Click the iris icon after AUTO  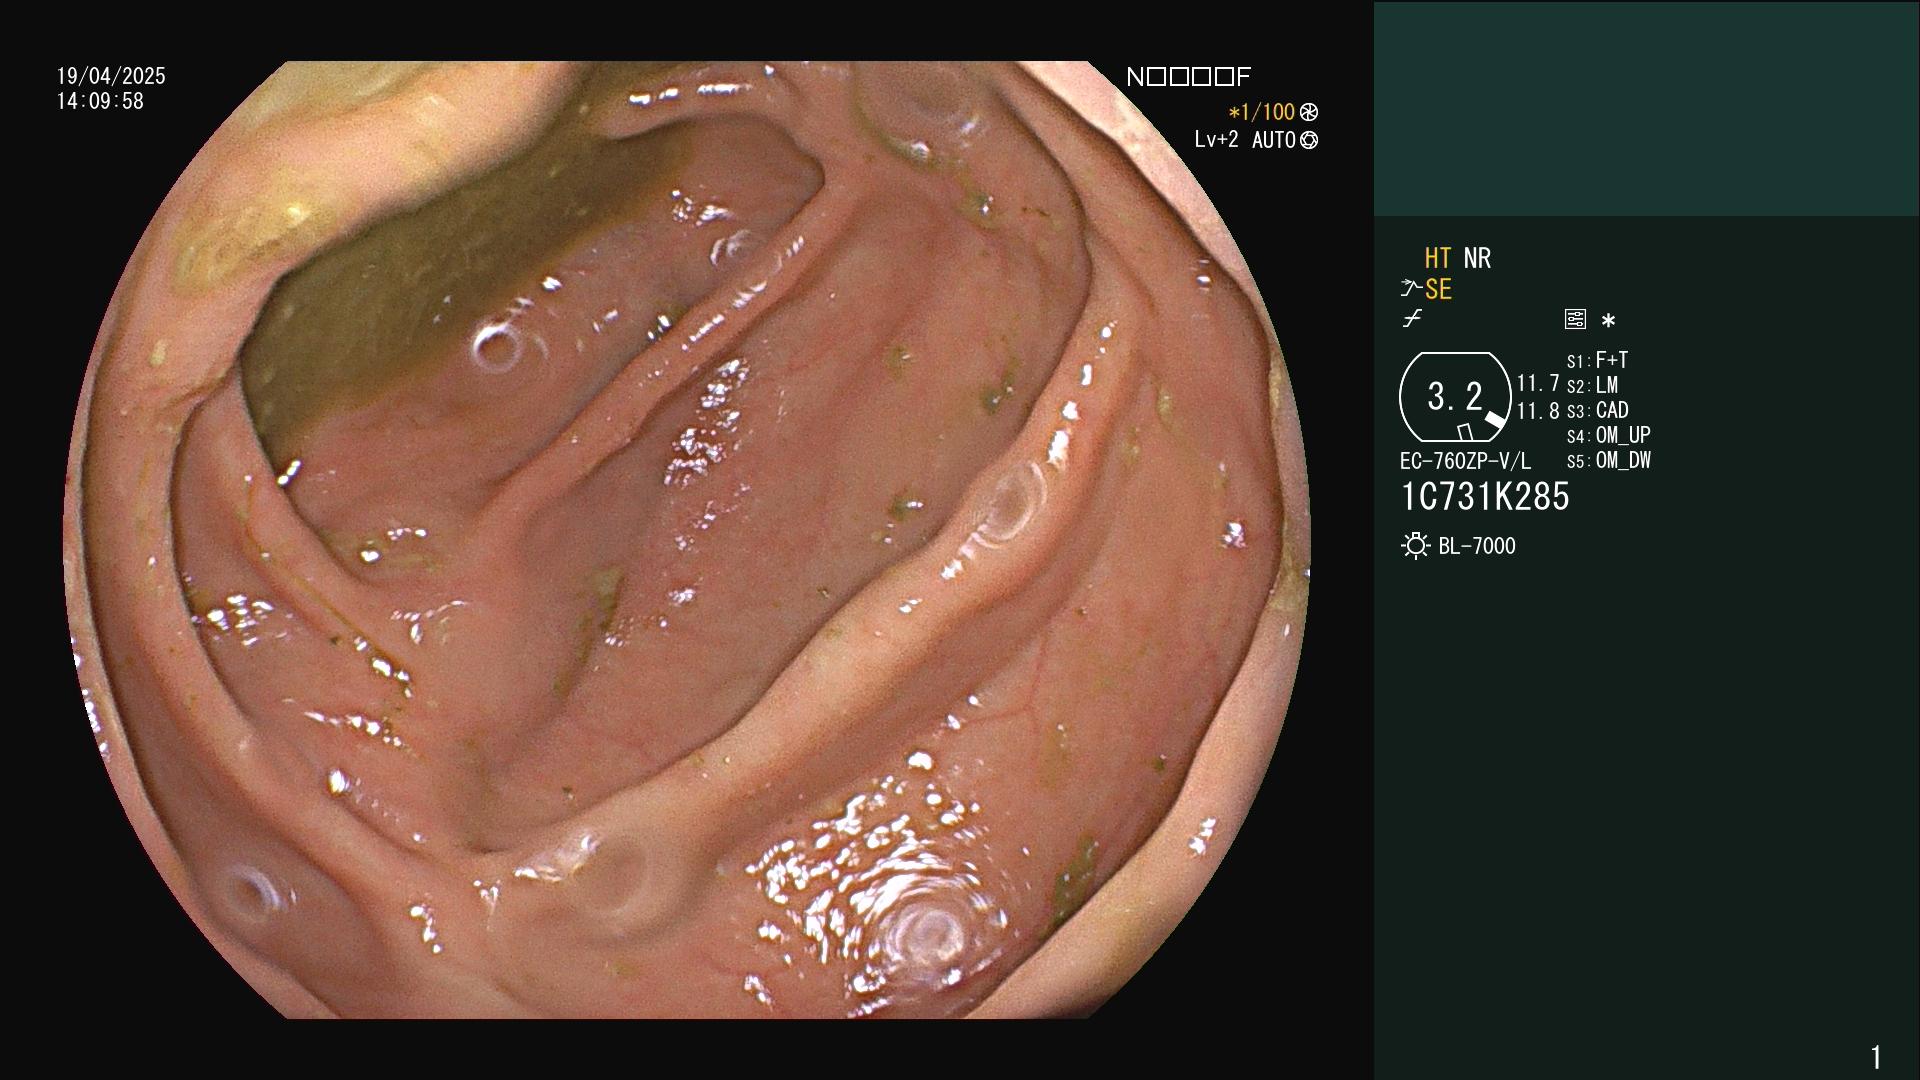tap(1309, 140)
